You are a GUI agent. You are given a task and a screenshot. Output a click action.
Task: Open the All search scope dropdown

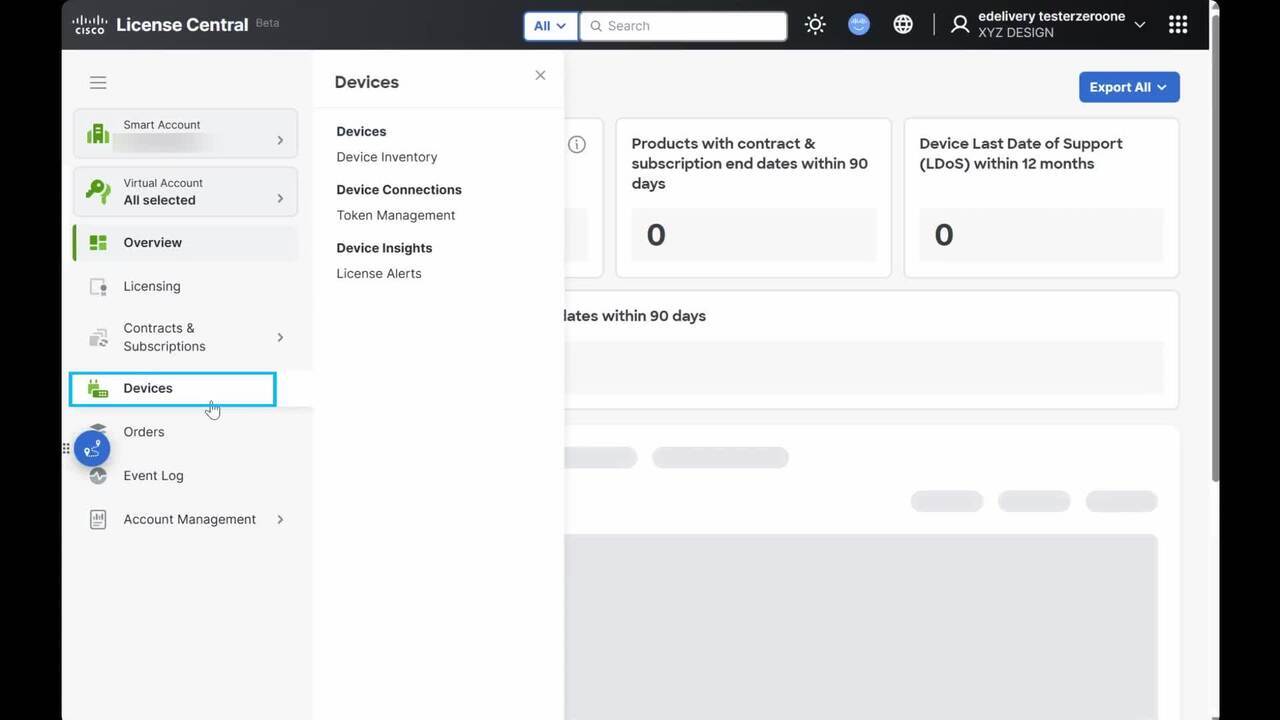[550, 26]
